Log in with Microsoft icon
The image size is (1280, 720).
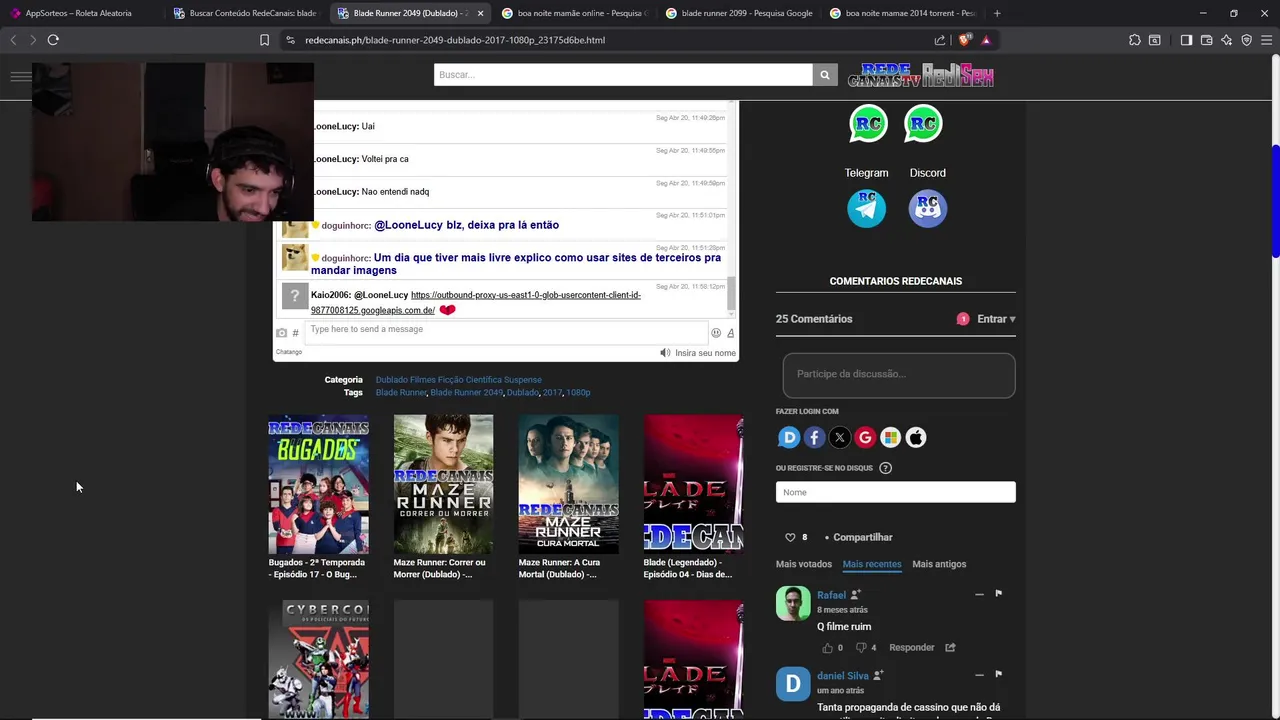(890, 437)
